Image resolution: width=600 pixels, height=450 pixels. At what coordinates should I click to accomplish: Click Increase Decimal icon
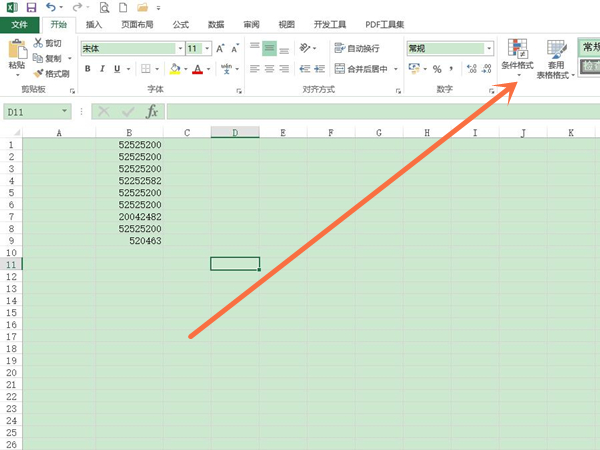coord(472,69)
